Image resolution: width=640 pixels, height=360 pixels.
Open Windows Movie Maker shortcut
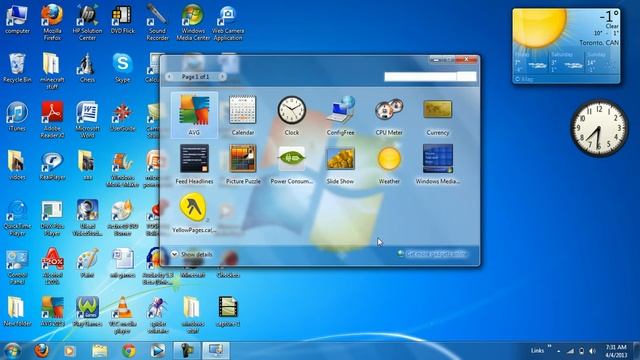tap(122, 169)
